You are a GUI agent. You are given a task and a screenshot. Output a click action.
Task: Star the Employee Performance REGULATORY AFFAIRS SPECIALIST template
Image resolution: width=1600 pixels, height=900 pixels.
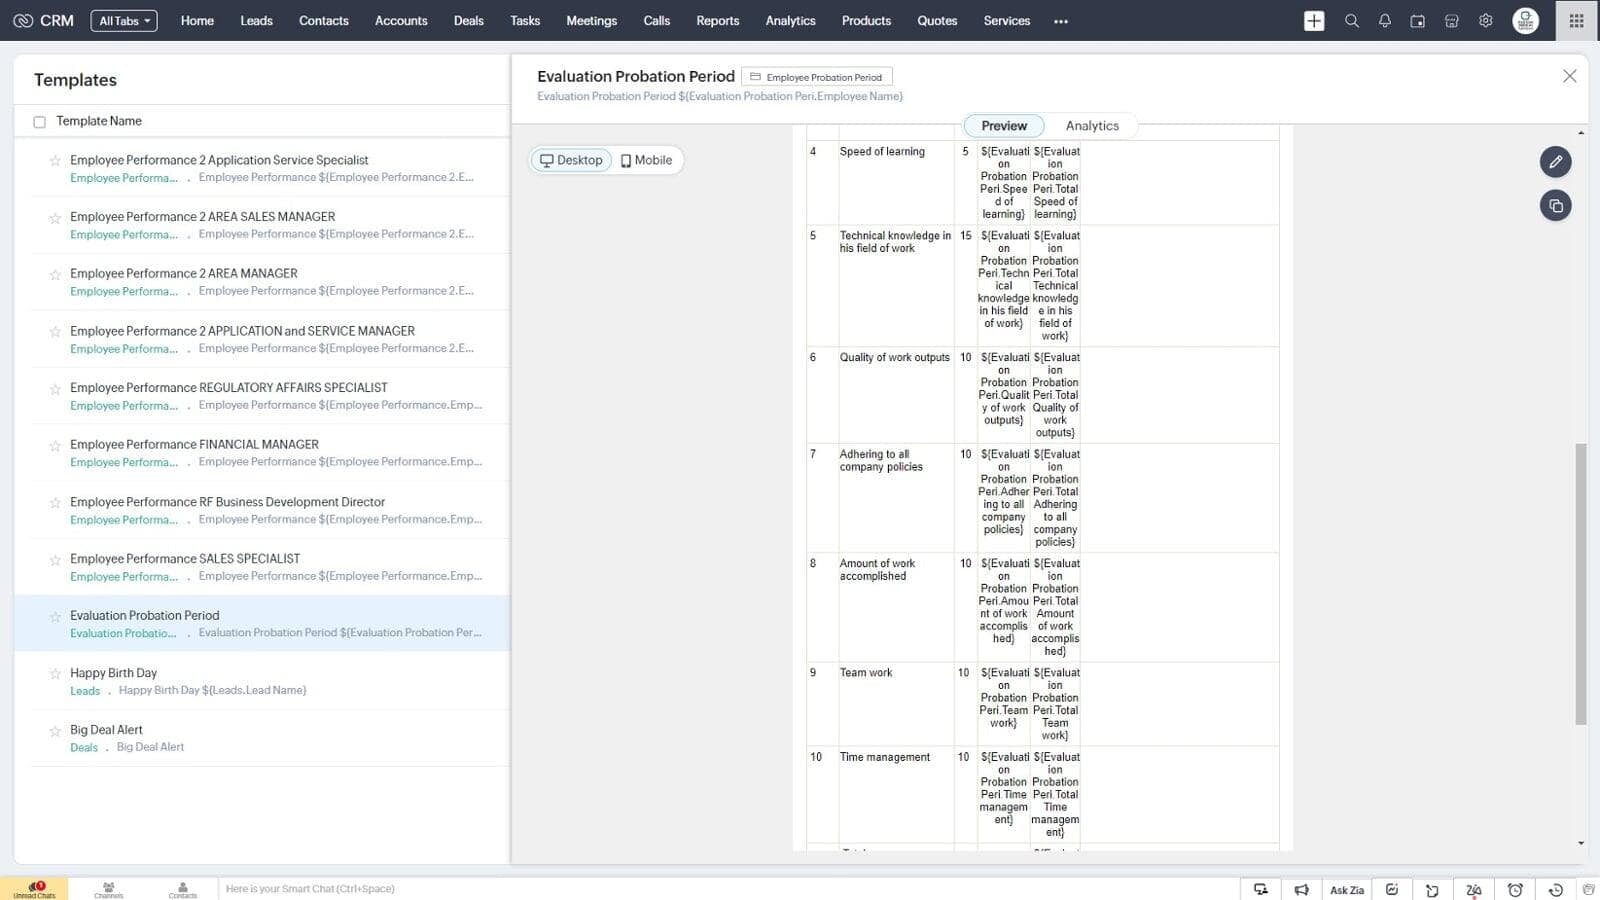click(x=55, y=389)
